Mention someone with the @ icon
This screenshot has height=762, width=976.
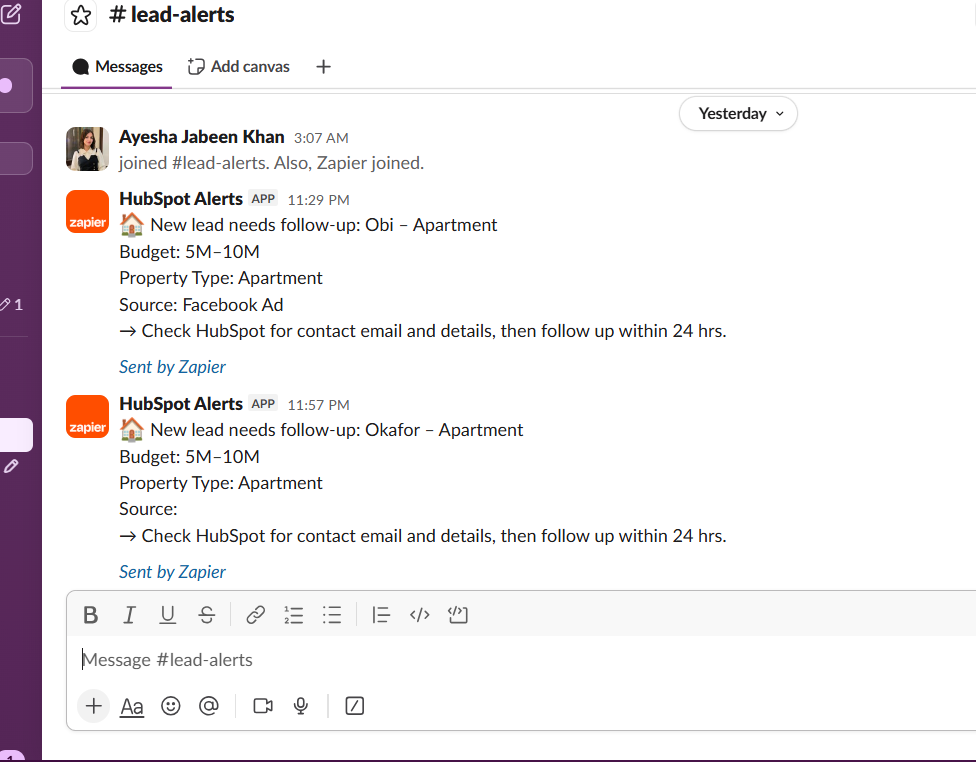click(209, 706)
